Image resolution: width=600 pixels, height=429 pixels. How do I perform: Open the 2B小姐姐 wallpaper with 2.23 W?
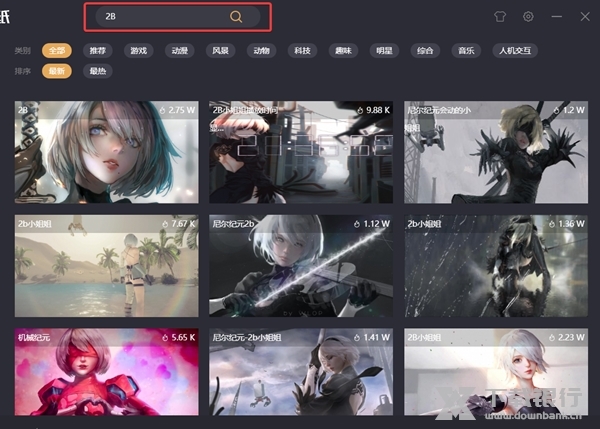click(496, 372)
